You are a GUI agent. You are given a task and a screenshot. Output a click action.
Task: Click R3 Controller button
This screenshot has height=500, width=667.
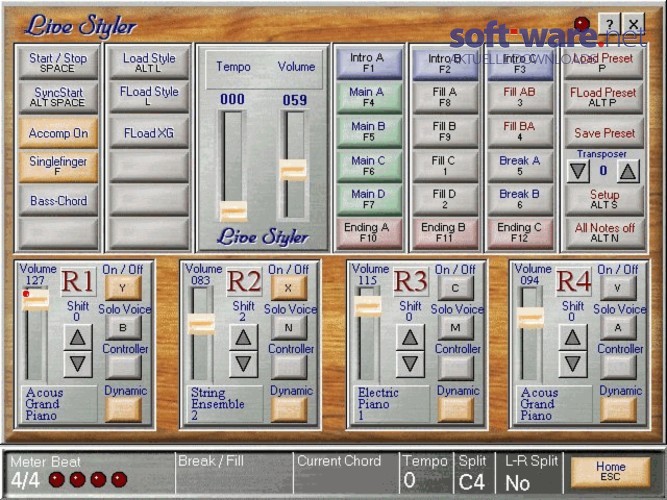click(x=455, y=367)
